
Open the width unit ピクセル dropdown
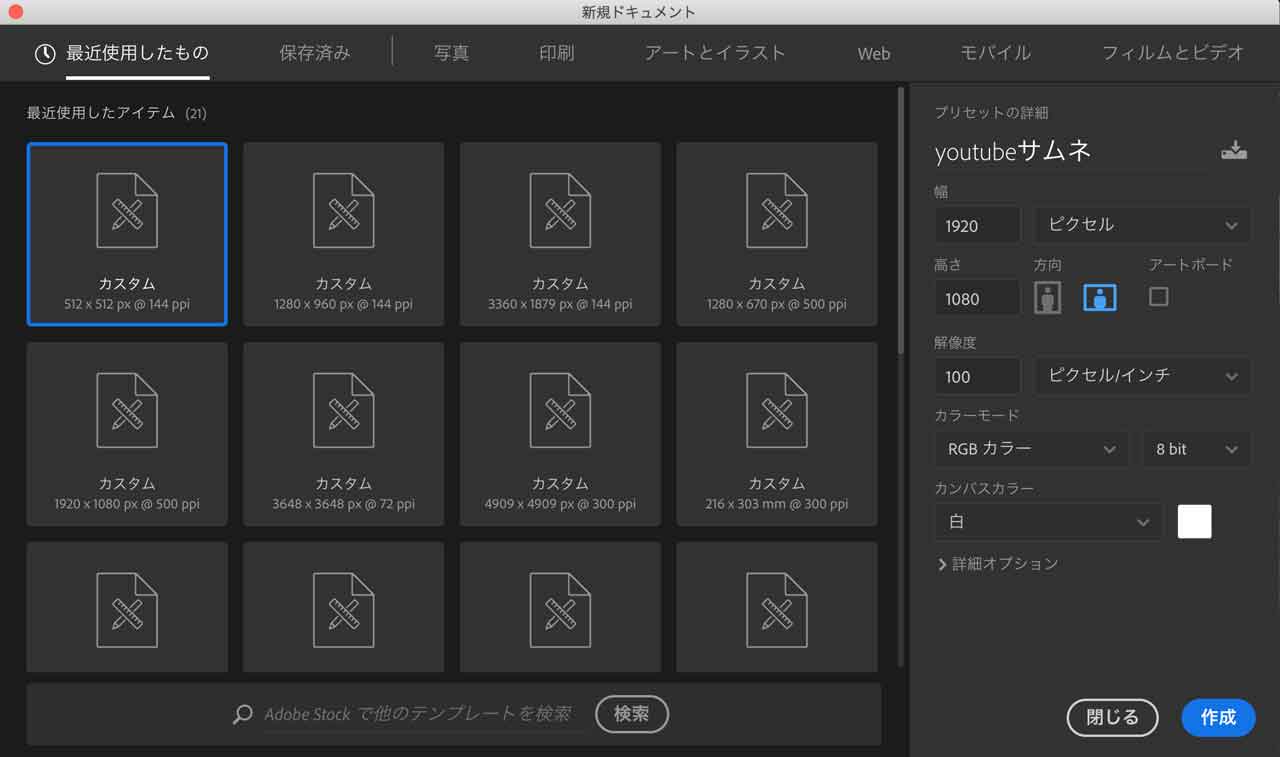[1142, 225]
